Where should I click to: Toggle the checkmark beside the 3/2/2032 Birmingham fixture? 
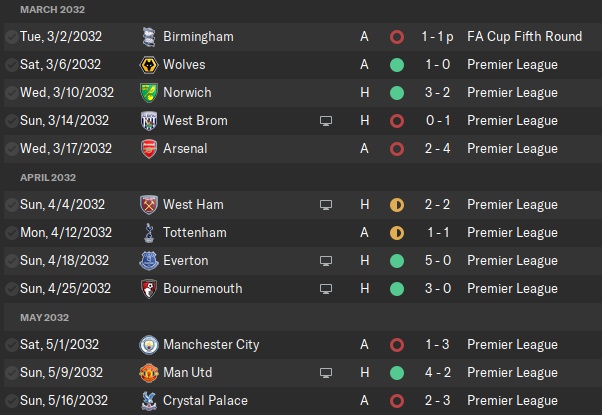[11, 37]
